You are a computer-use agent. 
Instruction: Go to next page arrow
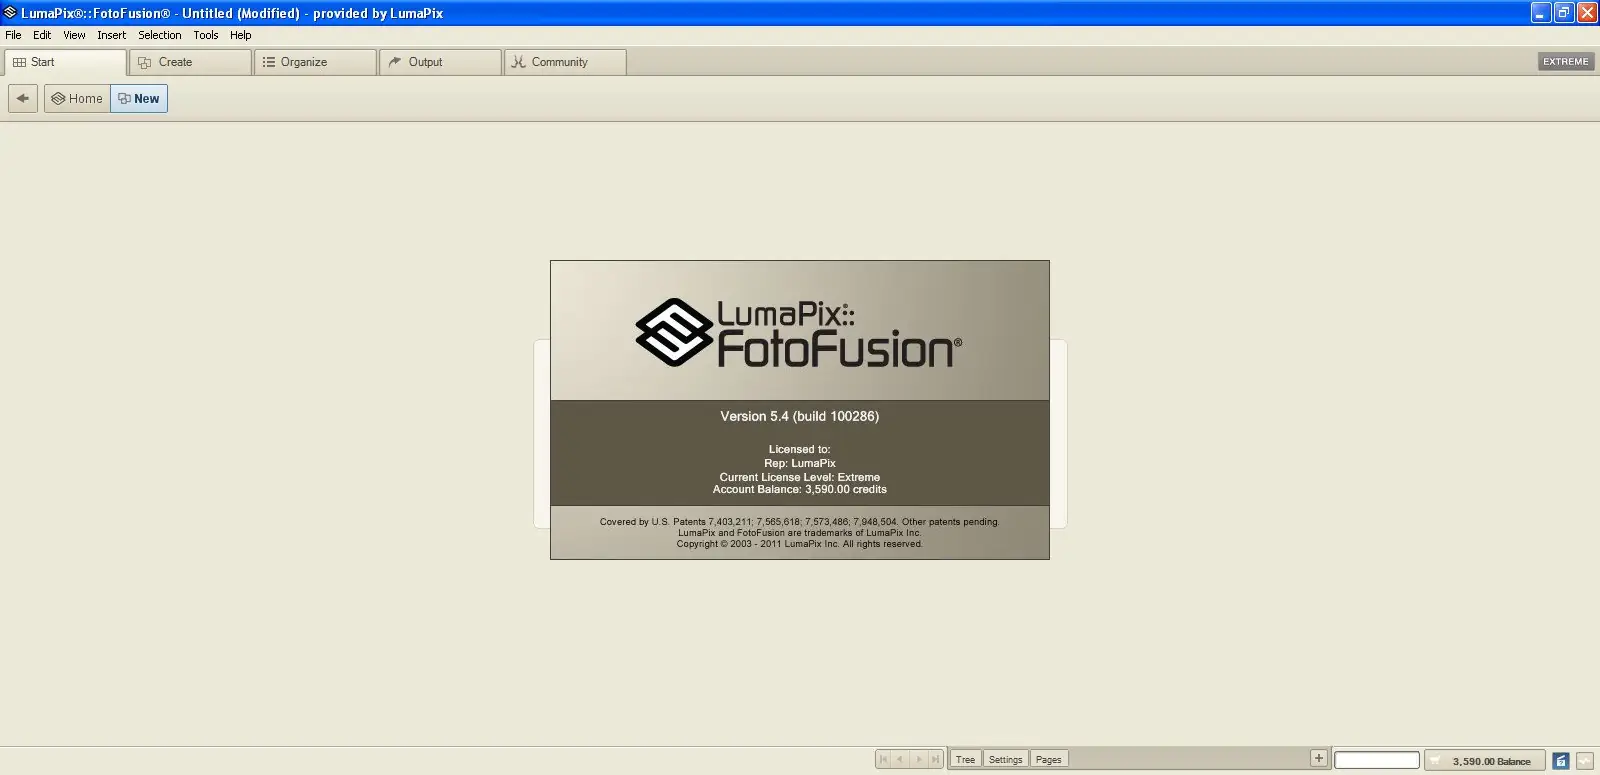919,760
